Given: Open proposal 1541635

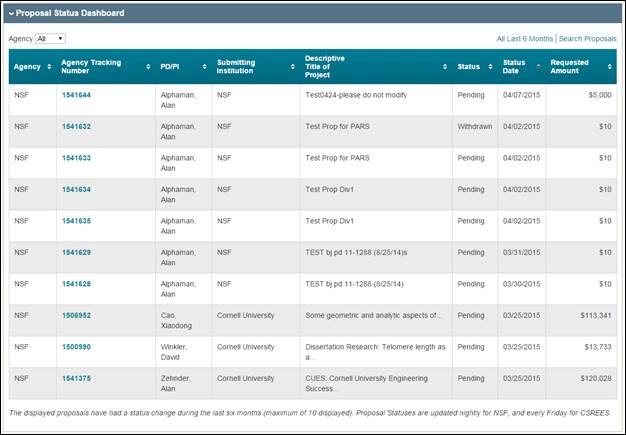Looking at the screenshot, I should tap(76, 221).
